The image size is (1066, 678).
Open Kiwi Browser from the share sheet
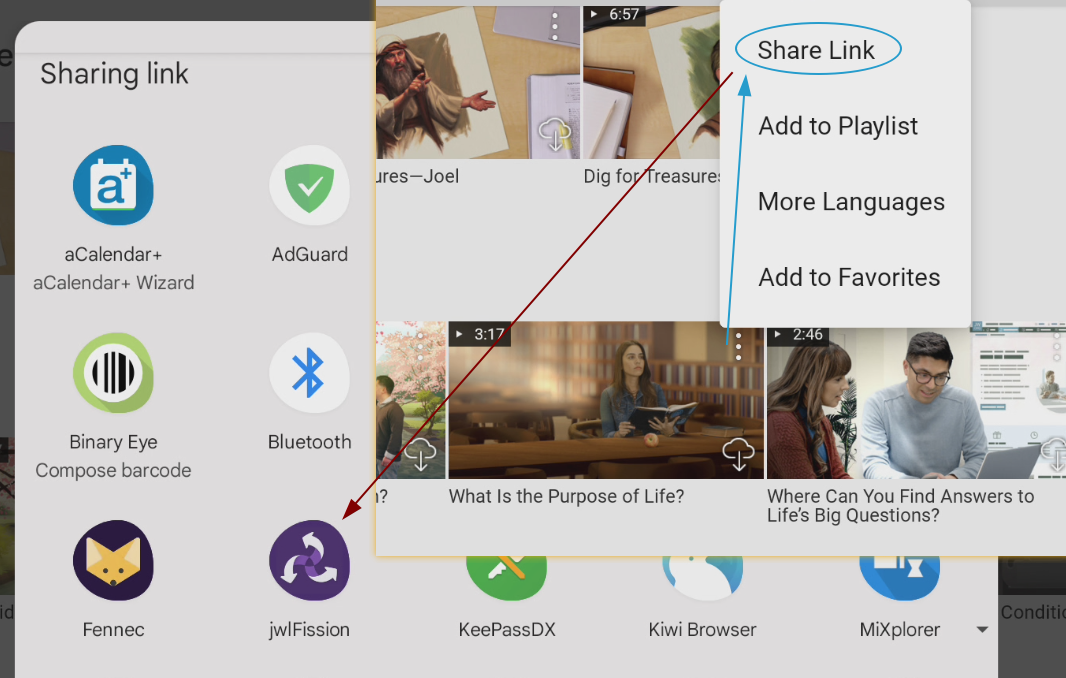click(702, 578)
